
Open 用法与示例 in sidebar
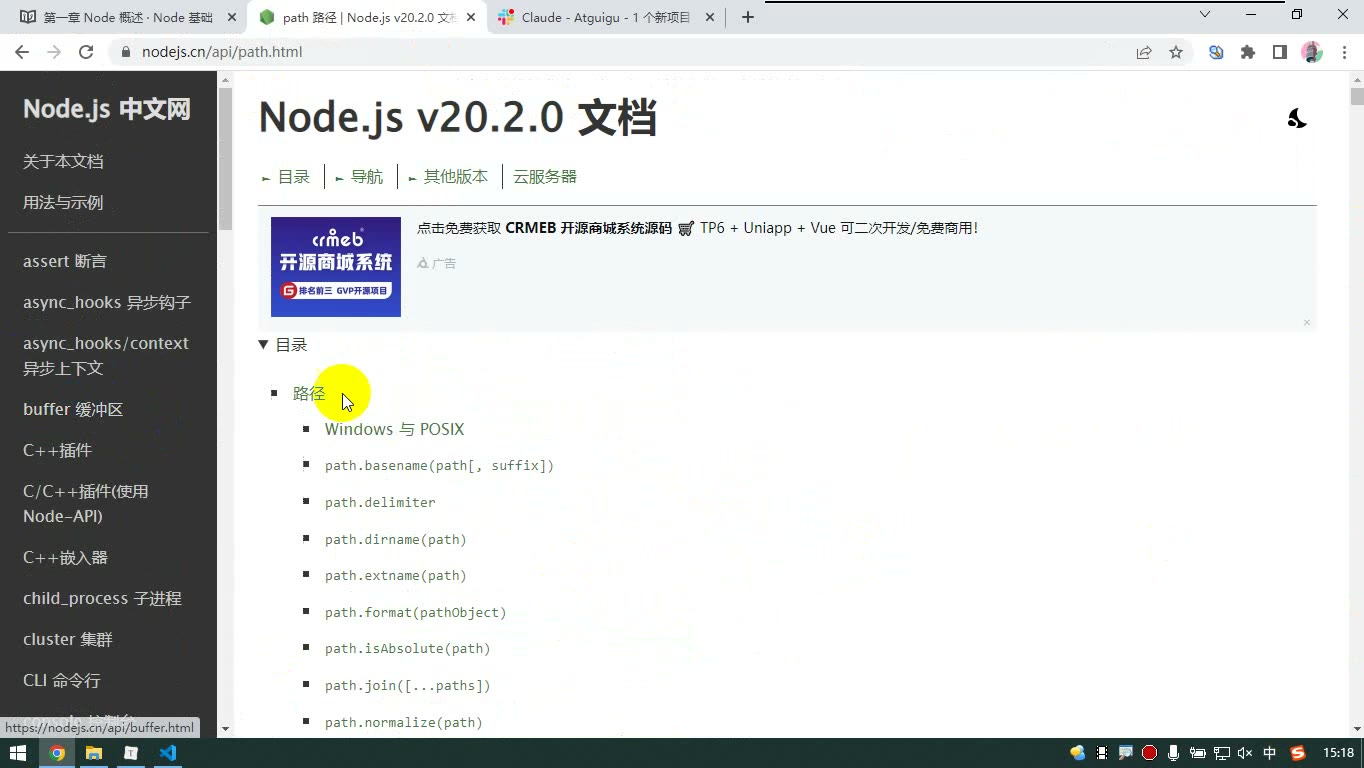coord(63,203)
